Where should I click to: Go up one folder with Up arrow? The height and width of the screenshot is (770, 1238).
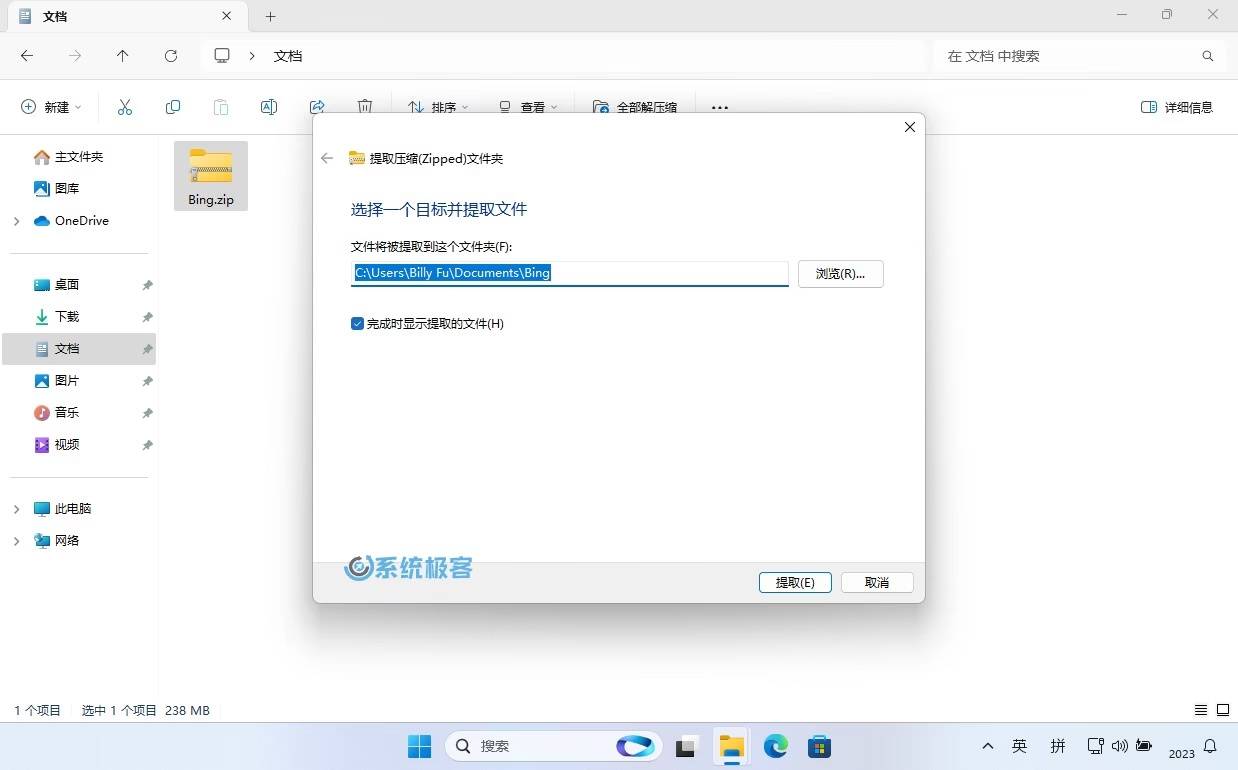[123, 56]
